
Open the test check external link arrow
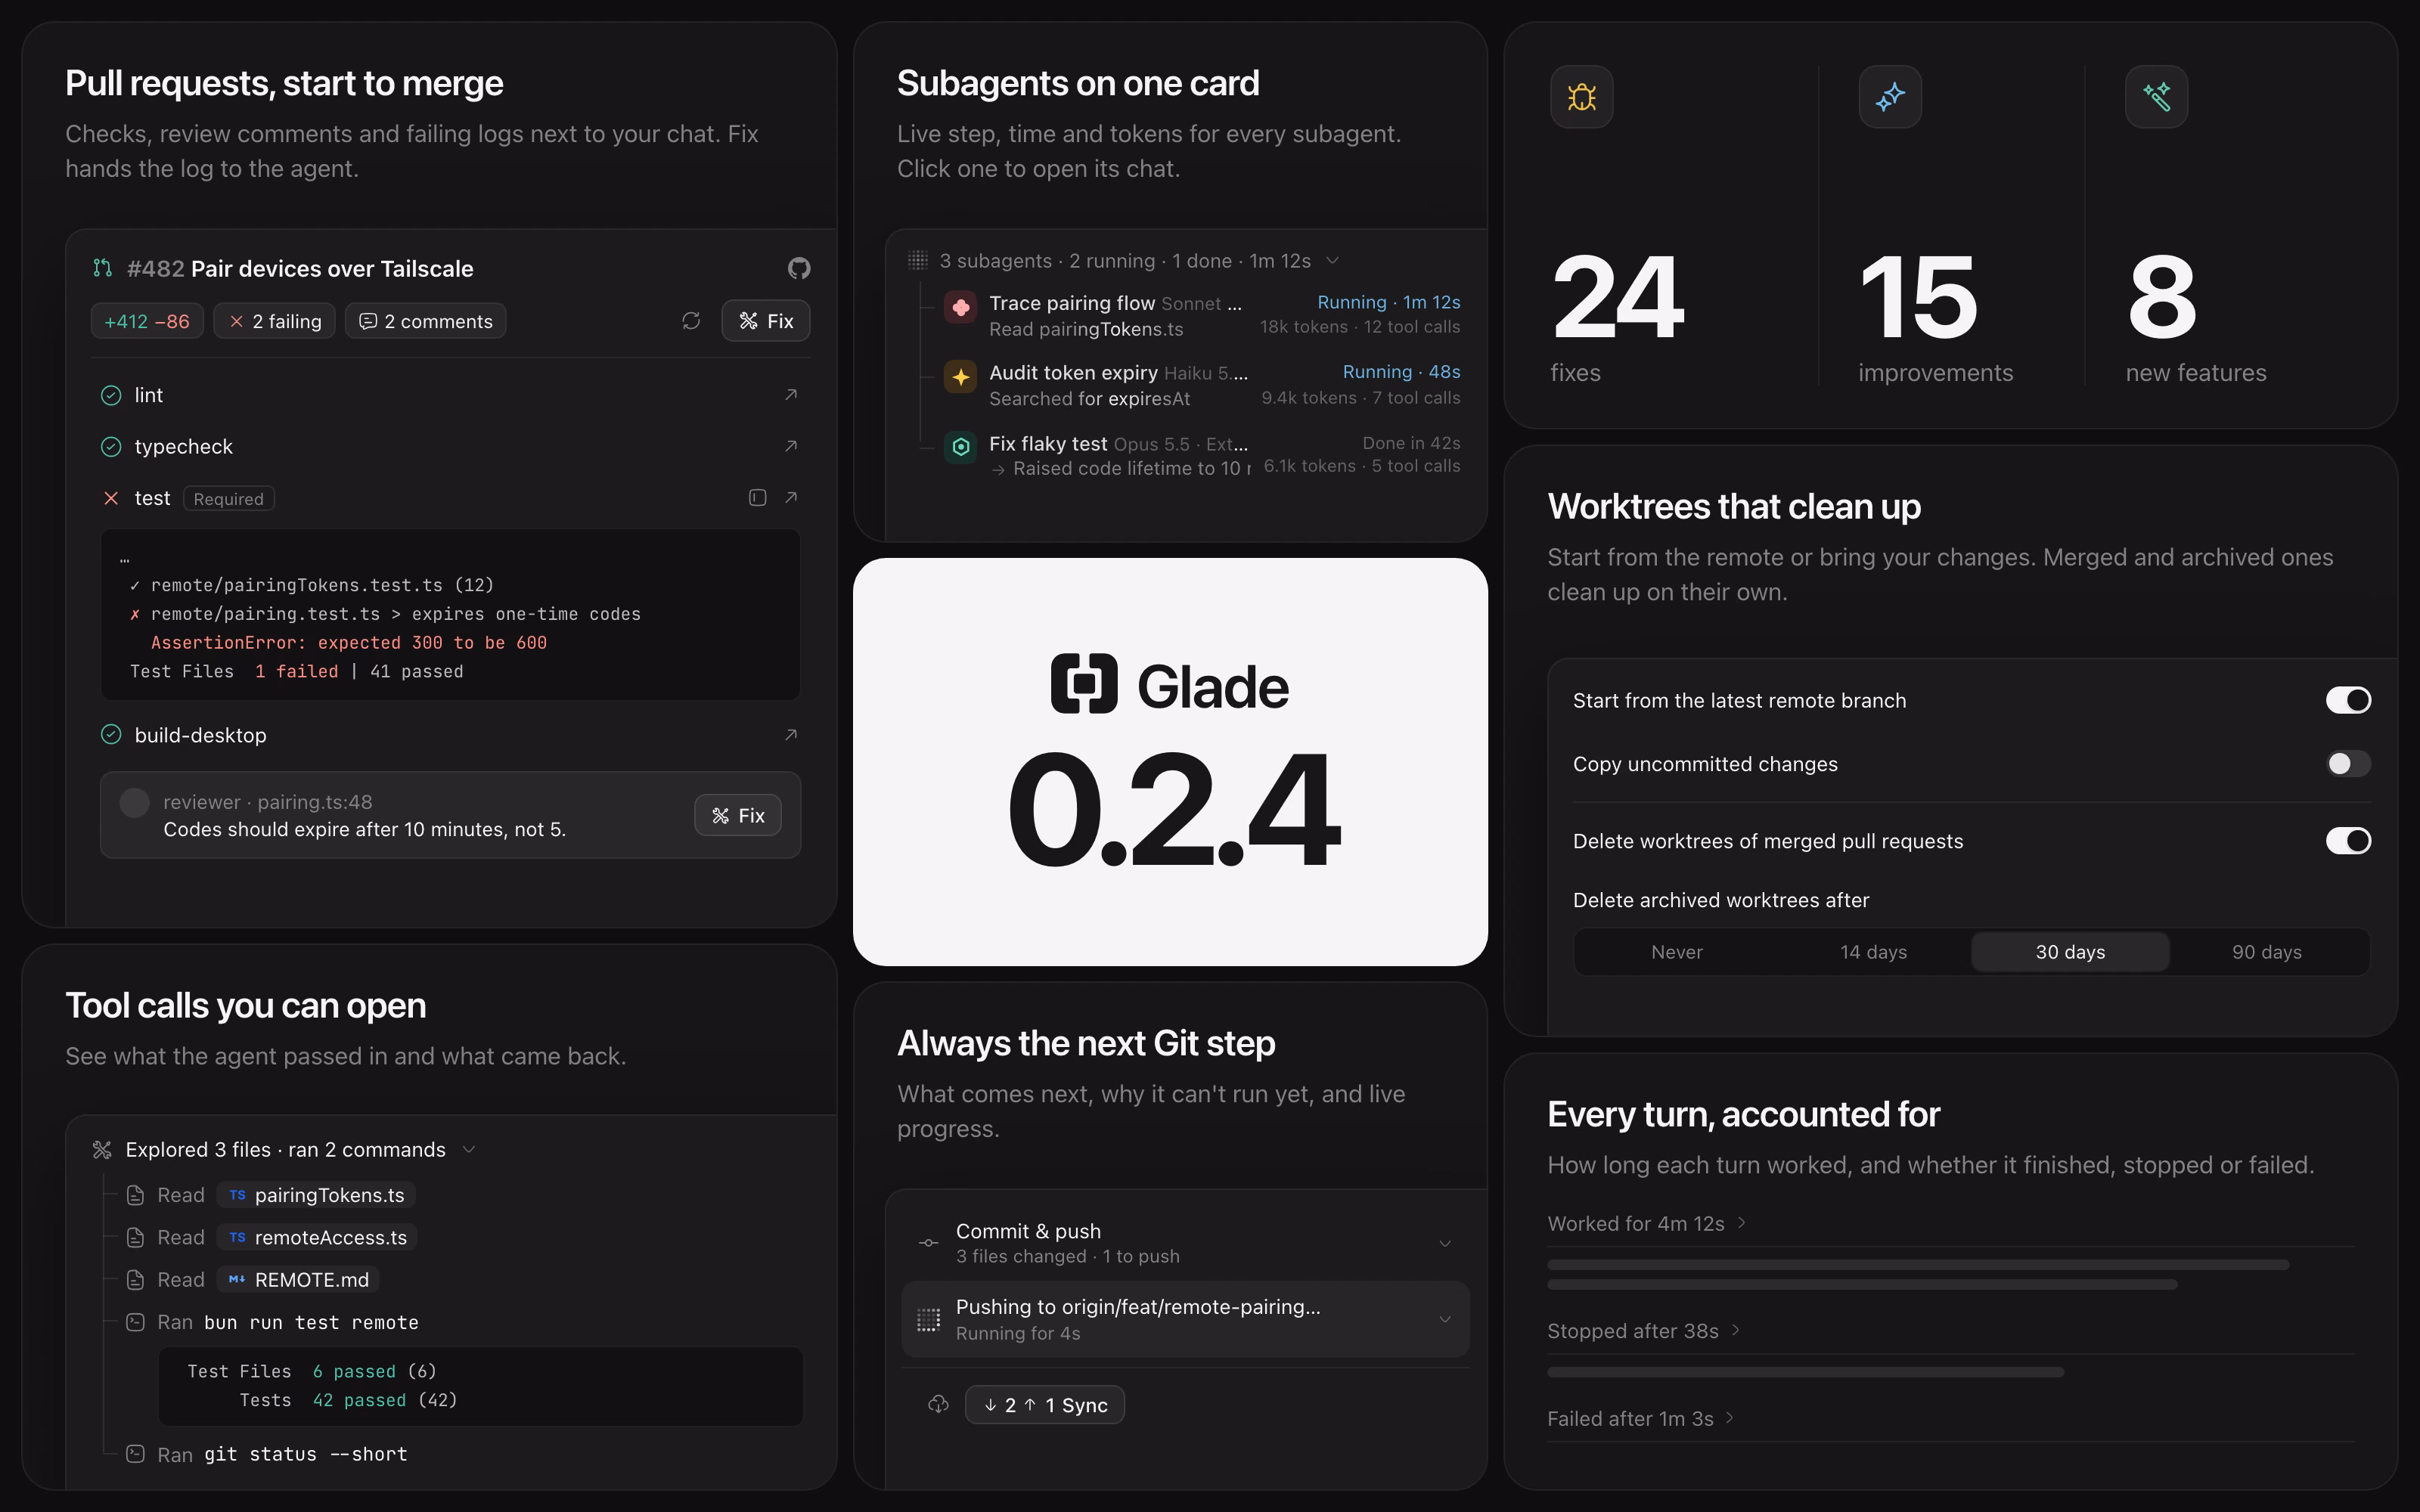point(791,498)
